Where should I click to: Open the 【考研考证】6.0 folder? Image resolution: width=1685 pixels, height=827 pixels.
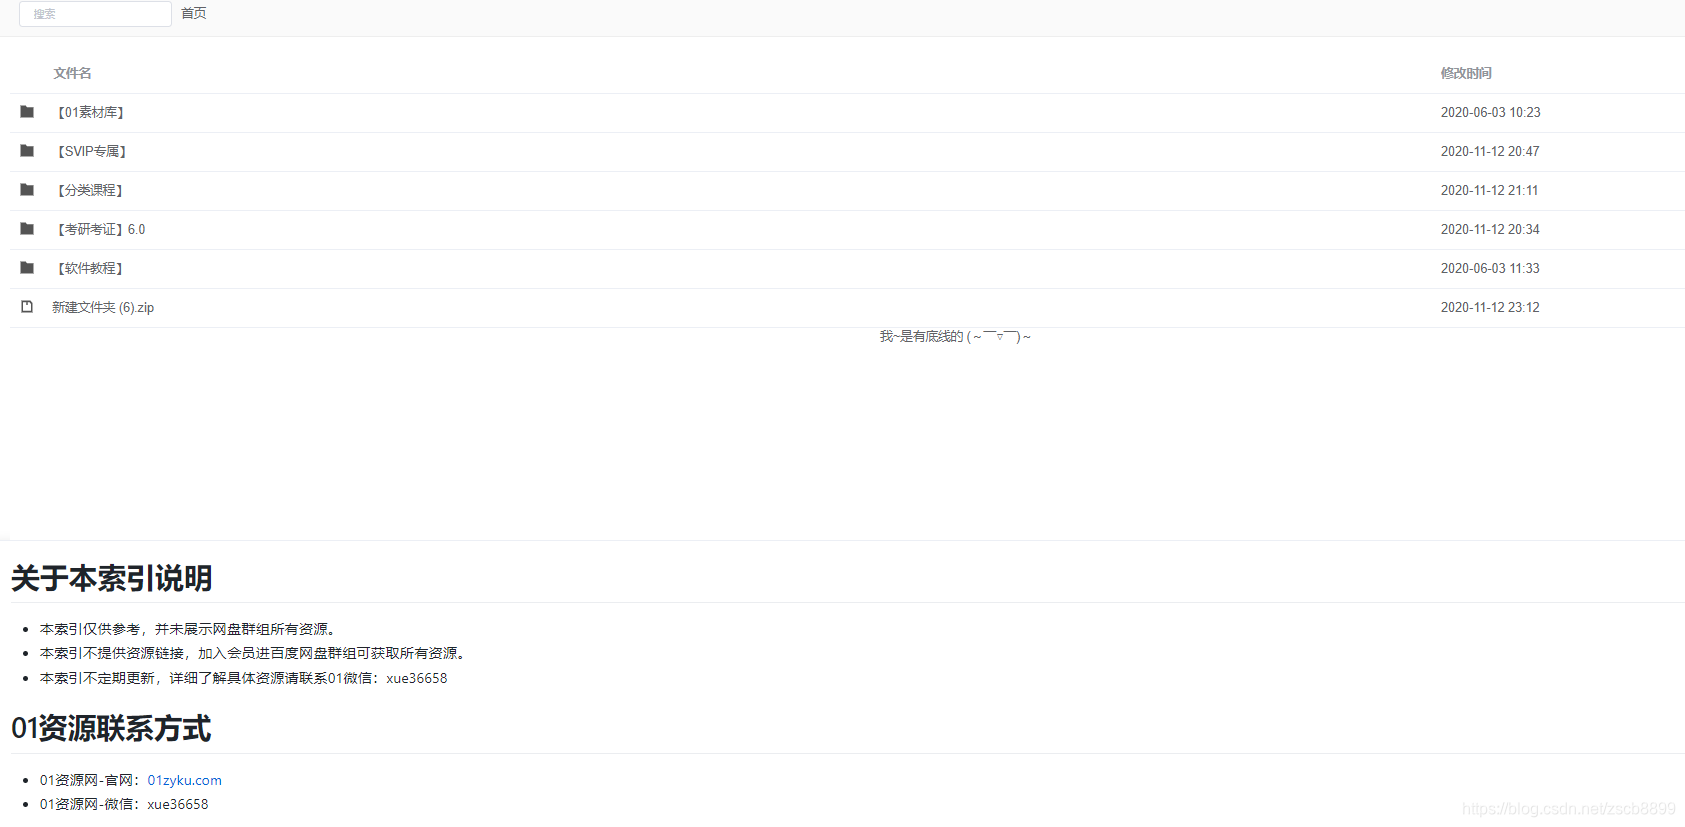pos(100,229)
